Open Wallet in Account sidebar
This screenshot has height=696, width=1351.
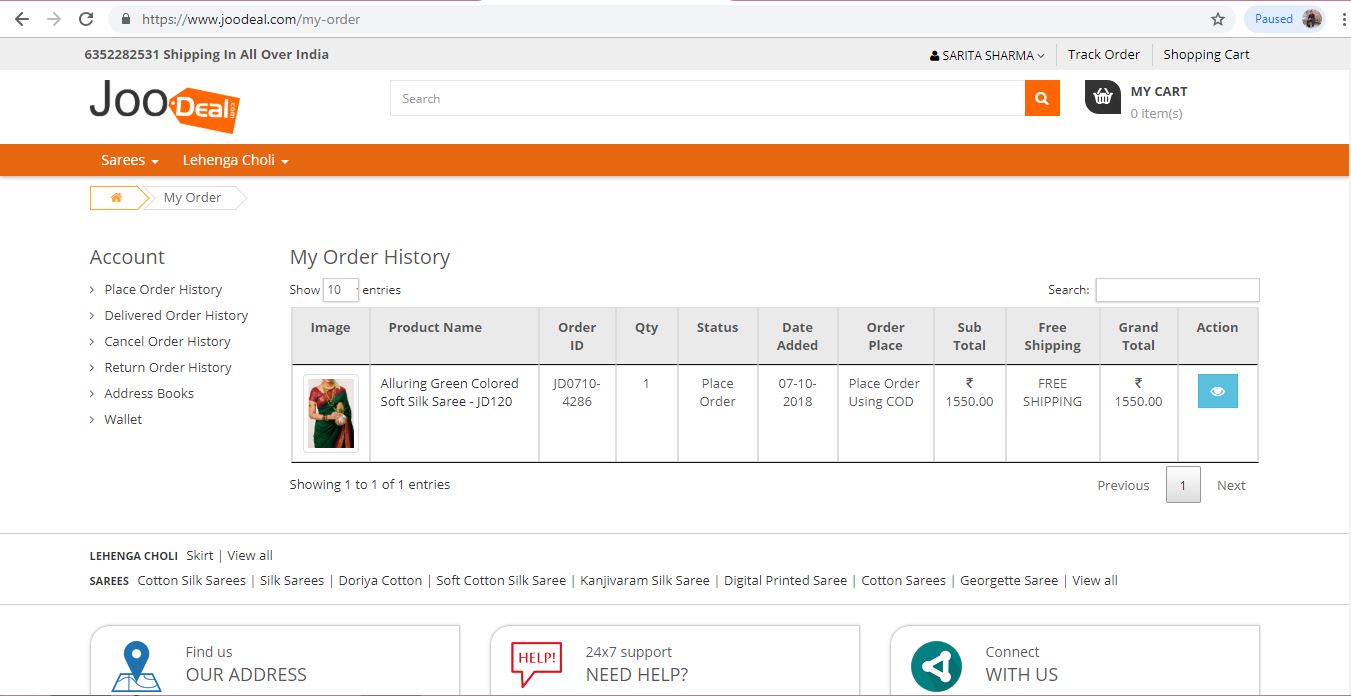[123, 419]
